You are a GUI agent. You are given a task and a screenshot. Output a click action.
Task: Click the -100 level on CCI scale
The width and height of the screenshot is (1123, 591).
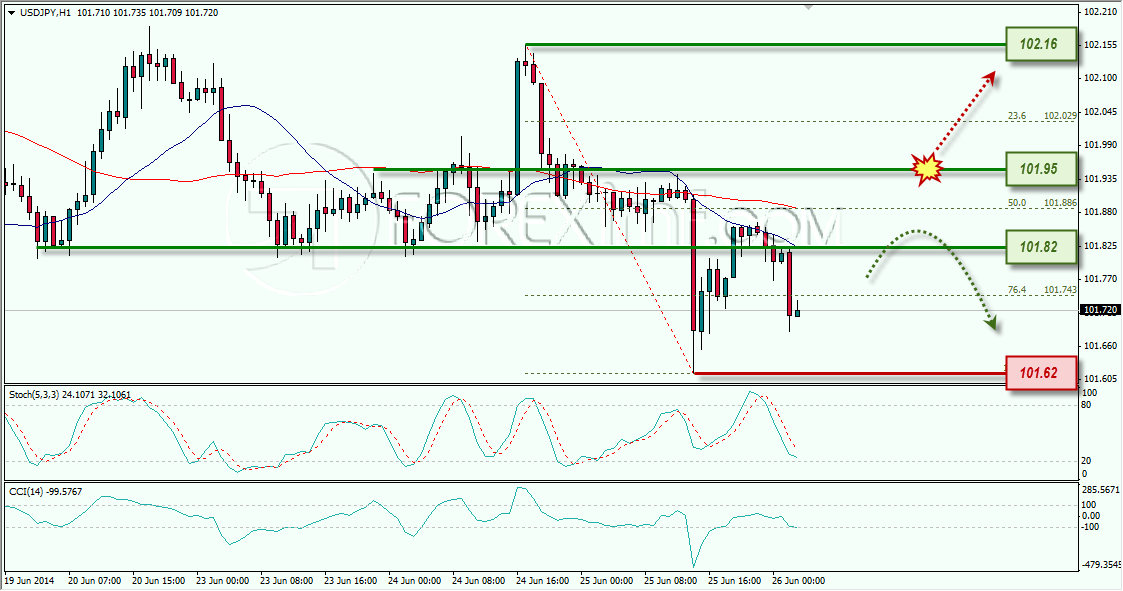click(1091, 527)
